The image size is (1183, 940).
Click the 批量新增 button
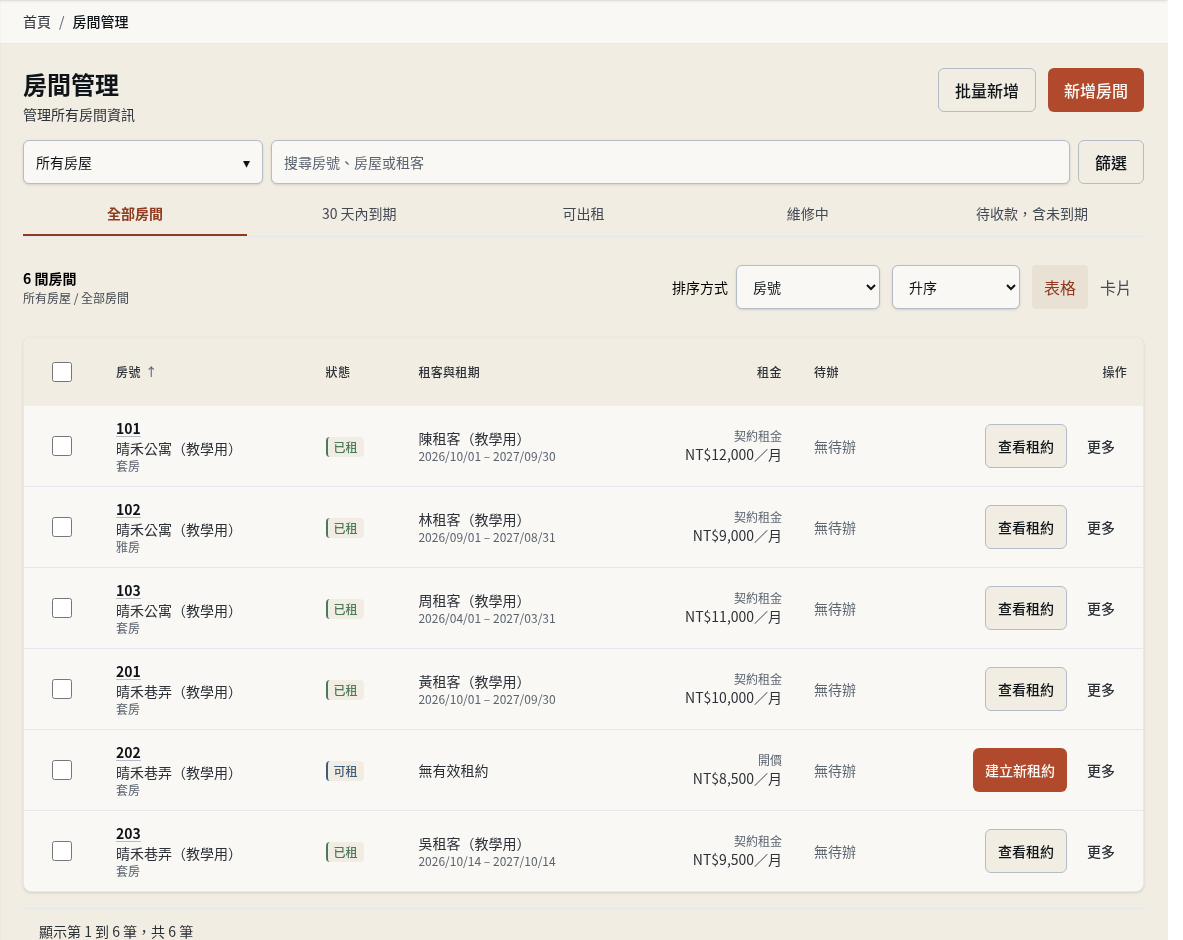click(x=987, y=91)
